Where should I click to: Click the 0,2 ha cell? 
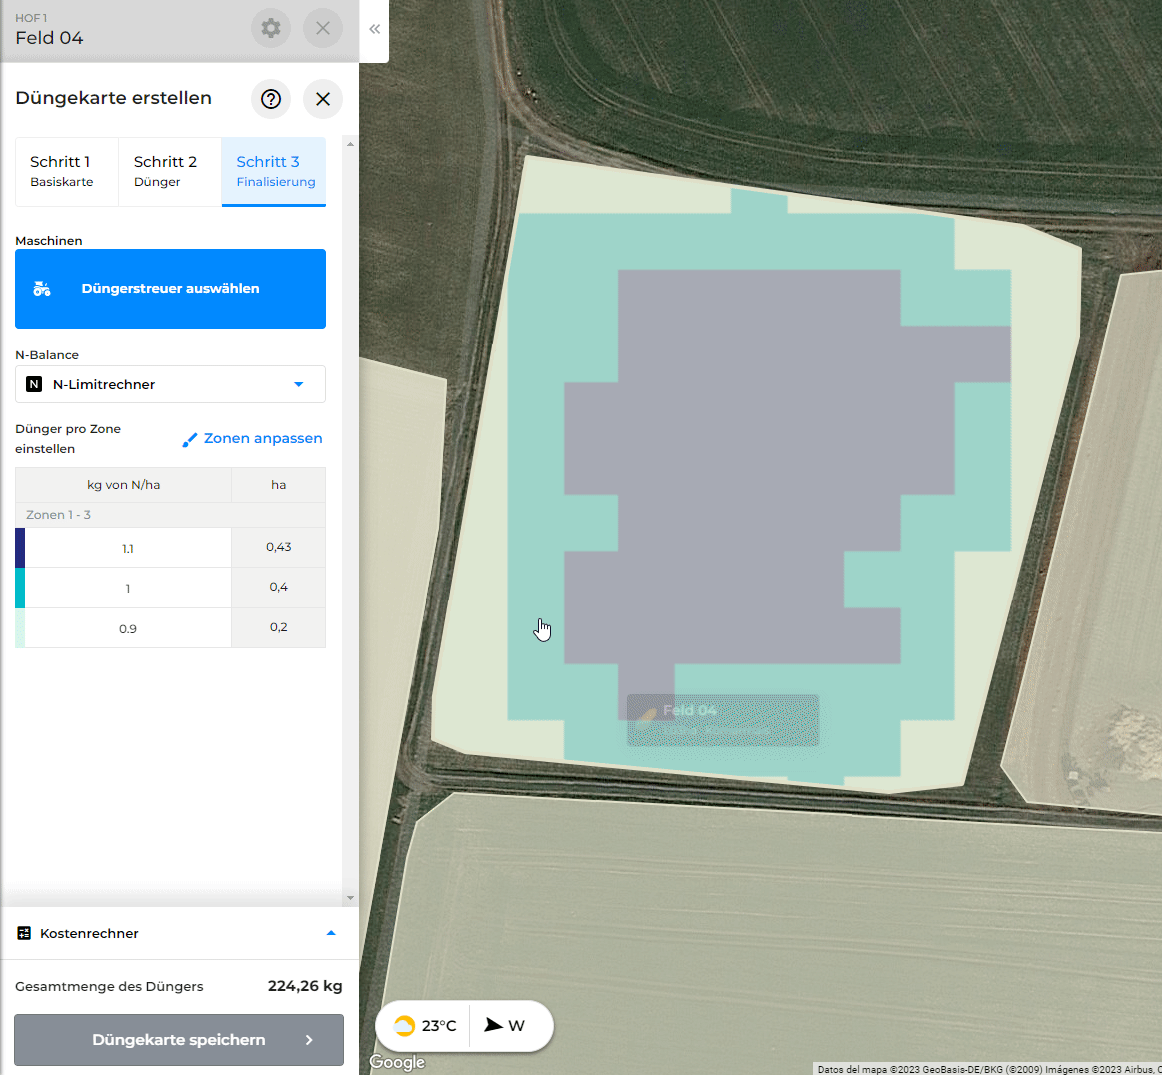[x=279, y=628]
